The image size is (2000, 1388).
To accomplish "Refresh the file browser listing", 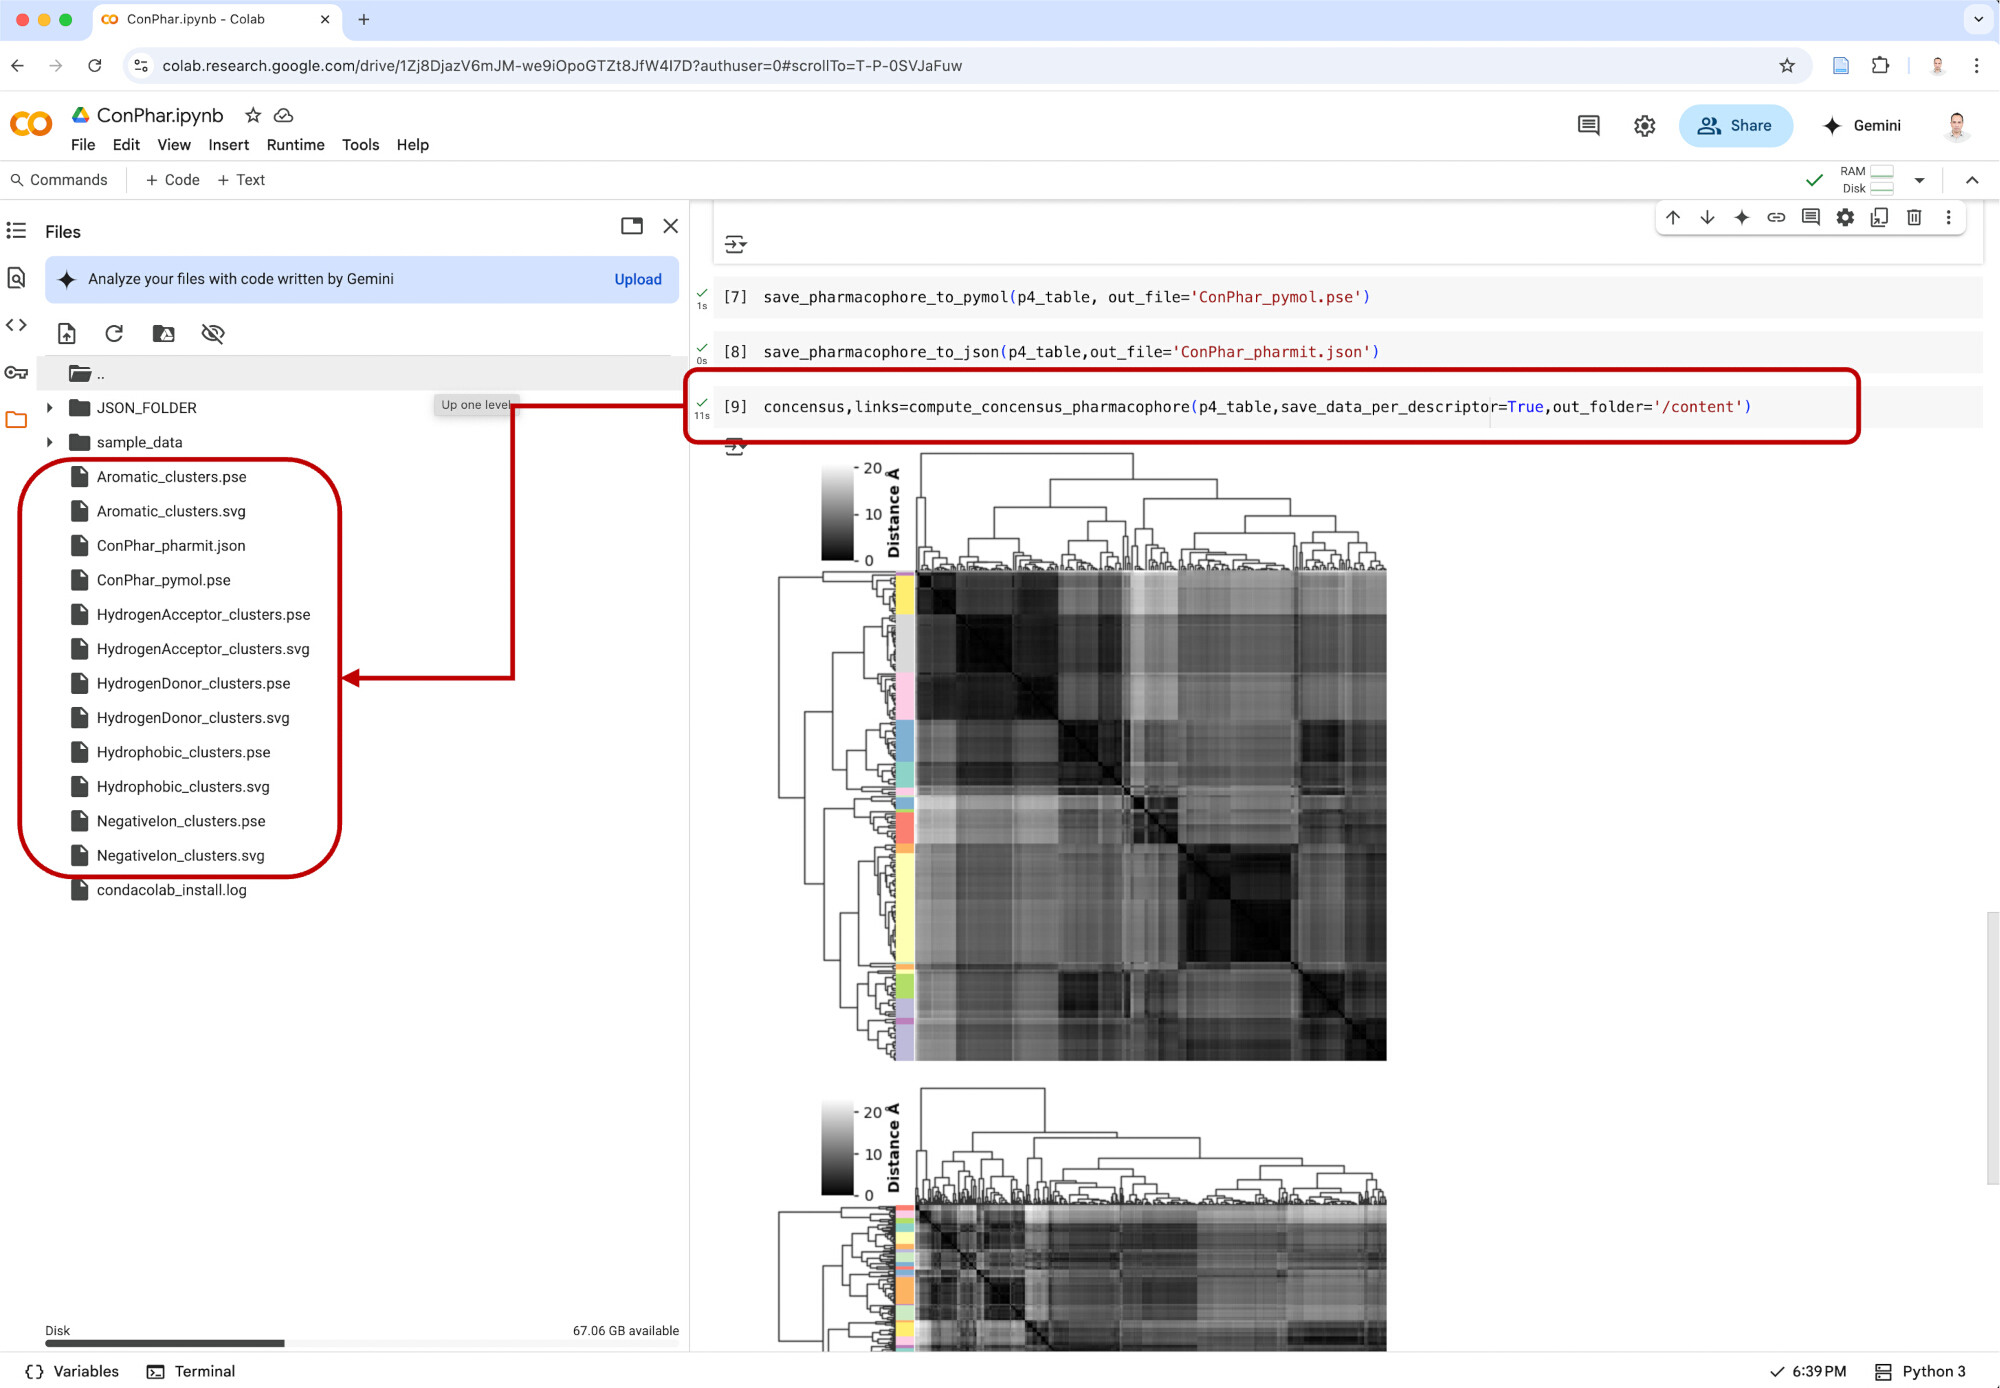I will tap(114, 333).
